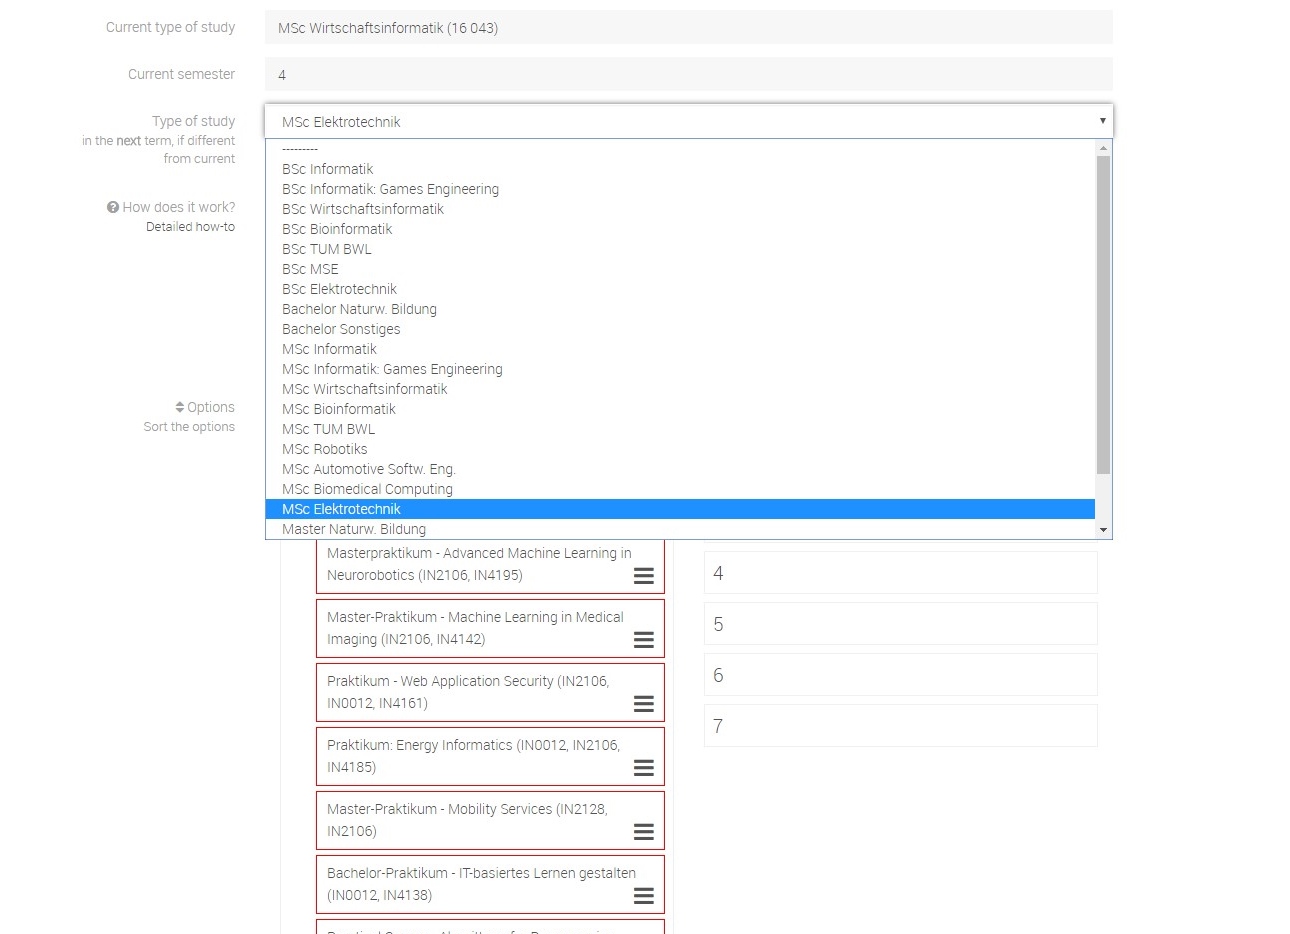This screenshot has height=934, width=1290.
Task: Select BSc Elektrotechnik option
Action: tap(680, 289)
